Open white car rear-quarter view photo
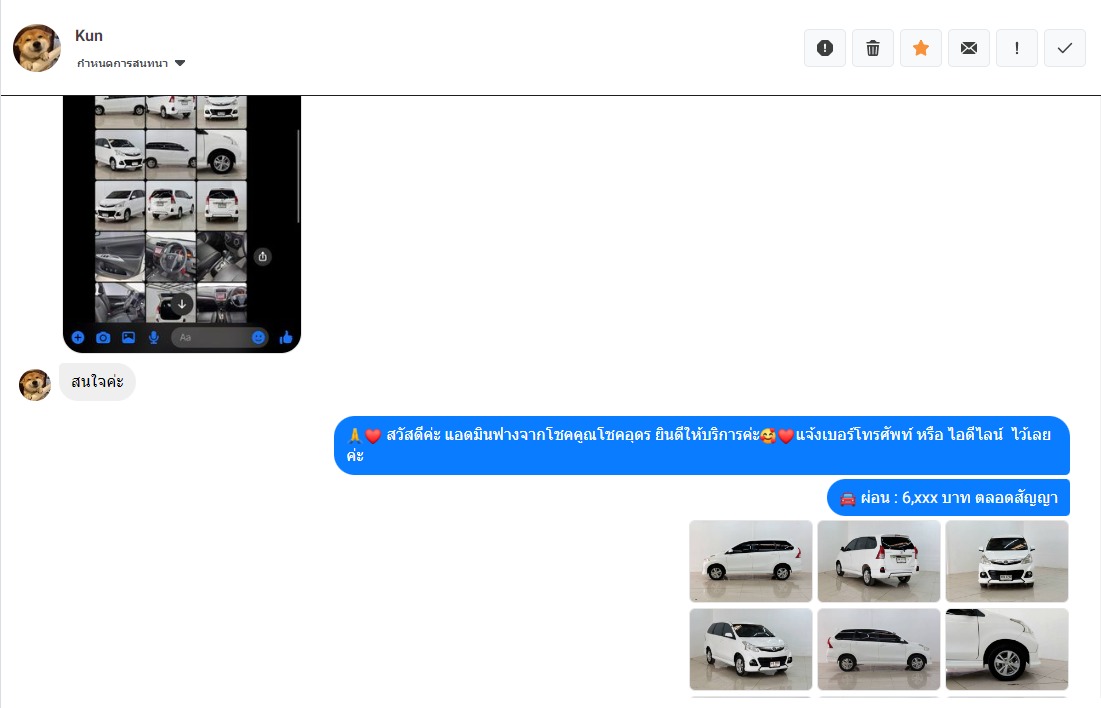 tap(878, 561)
